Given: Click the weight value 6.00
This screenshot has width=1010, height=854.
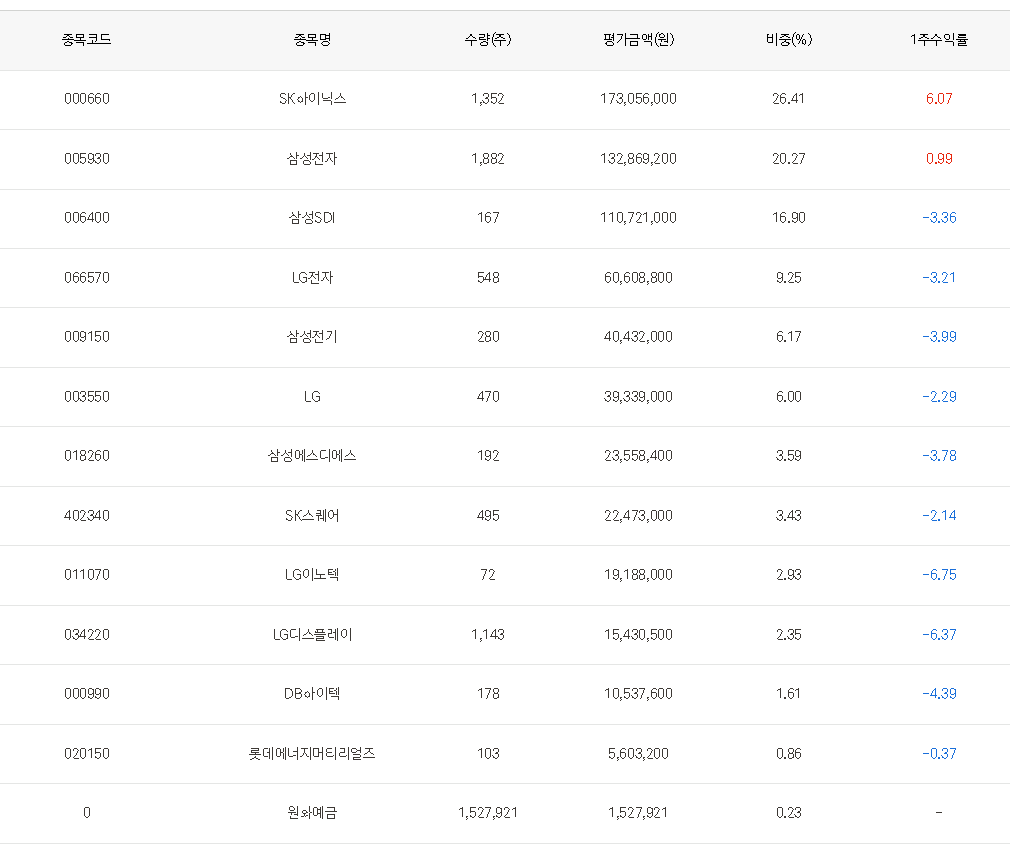Looking at the screenshot, I should (788, 397).
